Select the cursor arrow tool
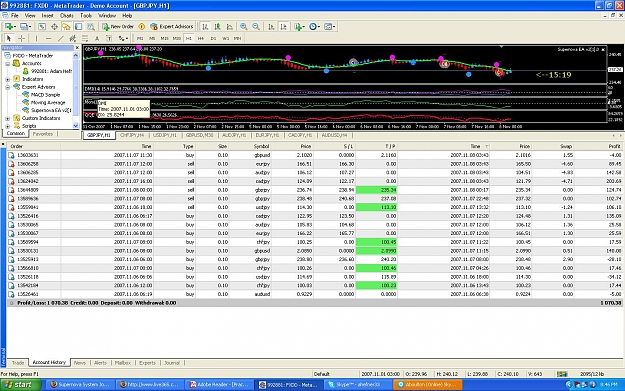This screenshot has height=391, width=625. (x=9, y=38)
